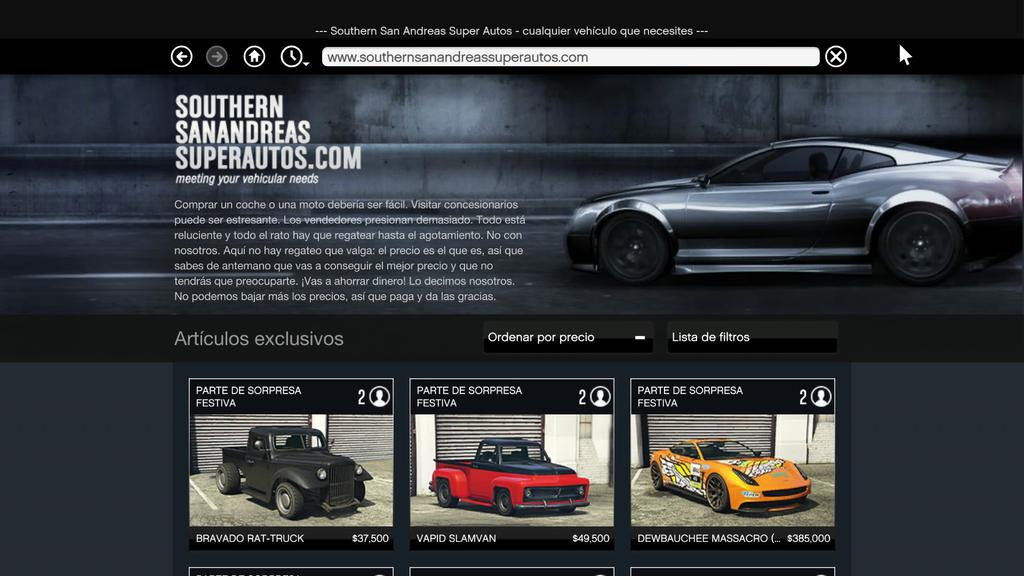Click the player count icon on Rat-Truck card
1024x576 pixels.
[x=379, y=396]
